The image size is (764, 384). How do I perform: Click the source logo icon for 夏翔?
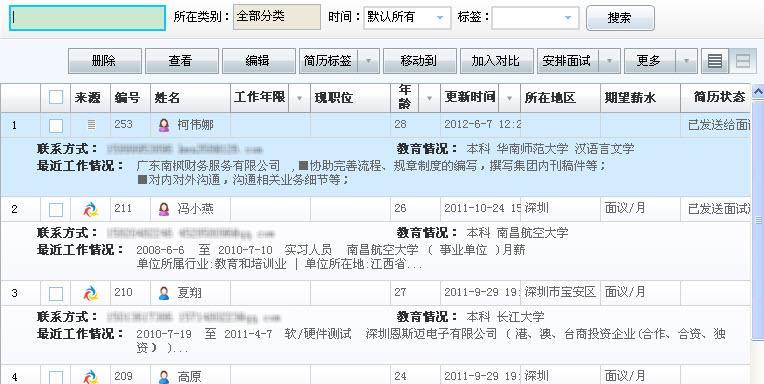tap(91, 293)
